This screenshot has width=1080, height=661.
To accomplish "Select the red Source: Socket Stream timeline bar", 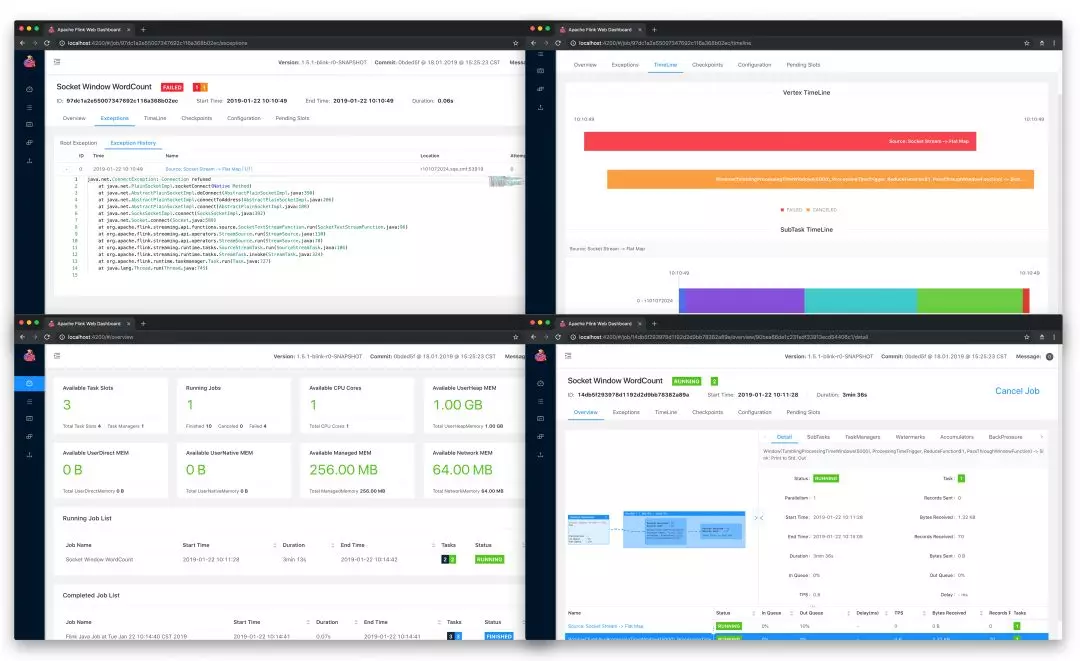I will [780, 141].
